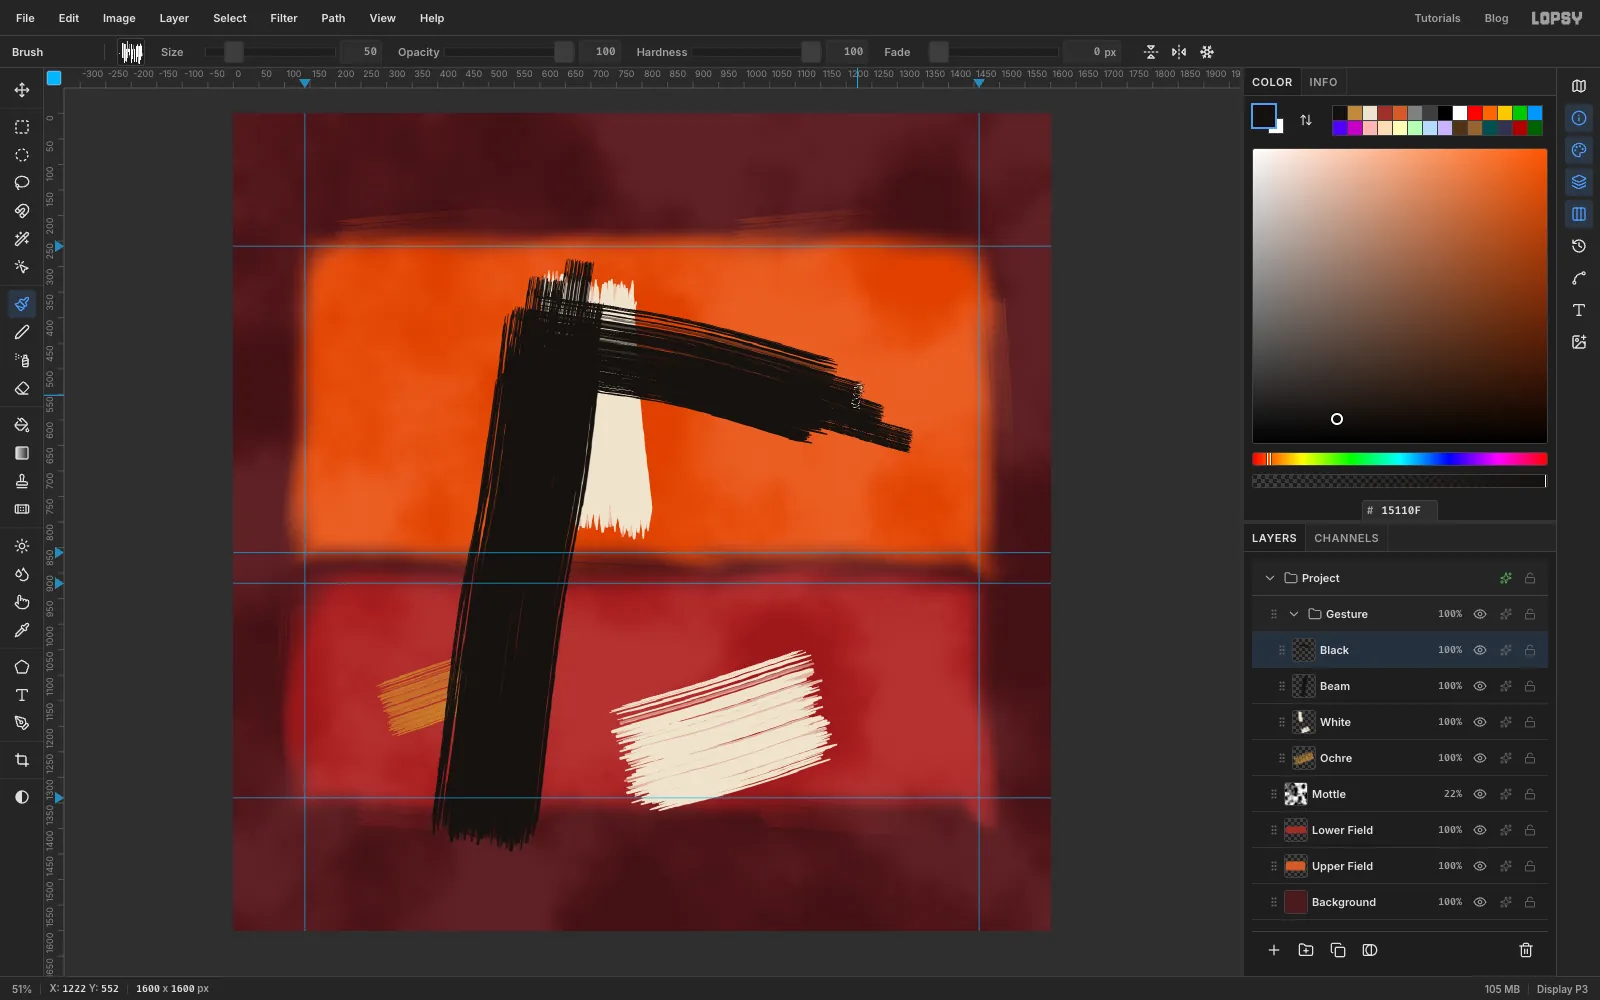This screenshot has height=1000, width=1600.
Task: Add a new layer with plus icon
Action: [1274, 950]
